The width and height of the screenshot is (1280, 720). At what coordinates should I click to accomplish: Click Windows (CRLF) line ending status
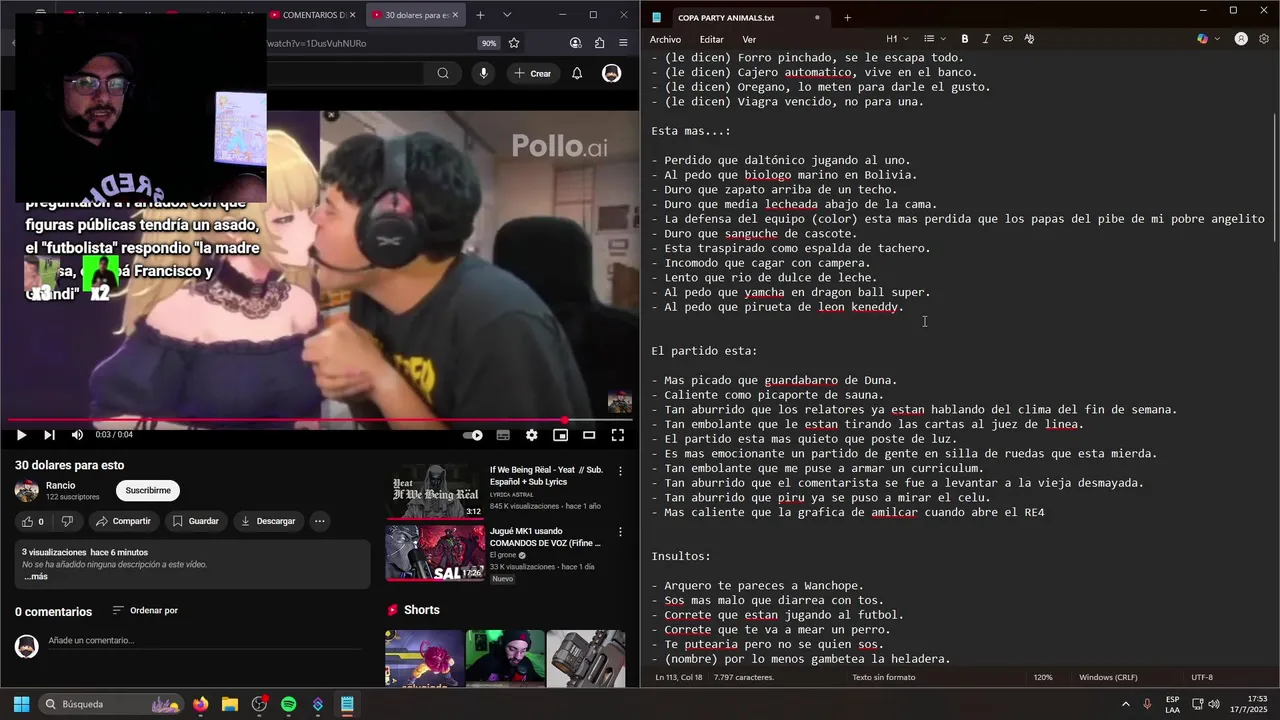[1108, 677]
